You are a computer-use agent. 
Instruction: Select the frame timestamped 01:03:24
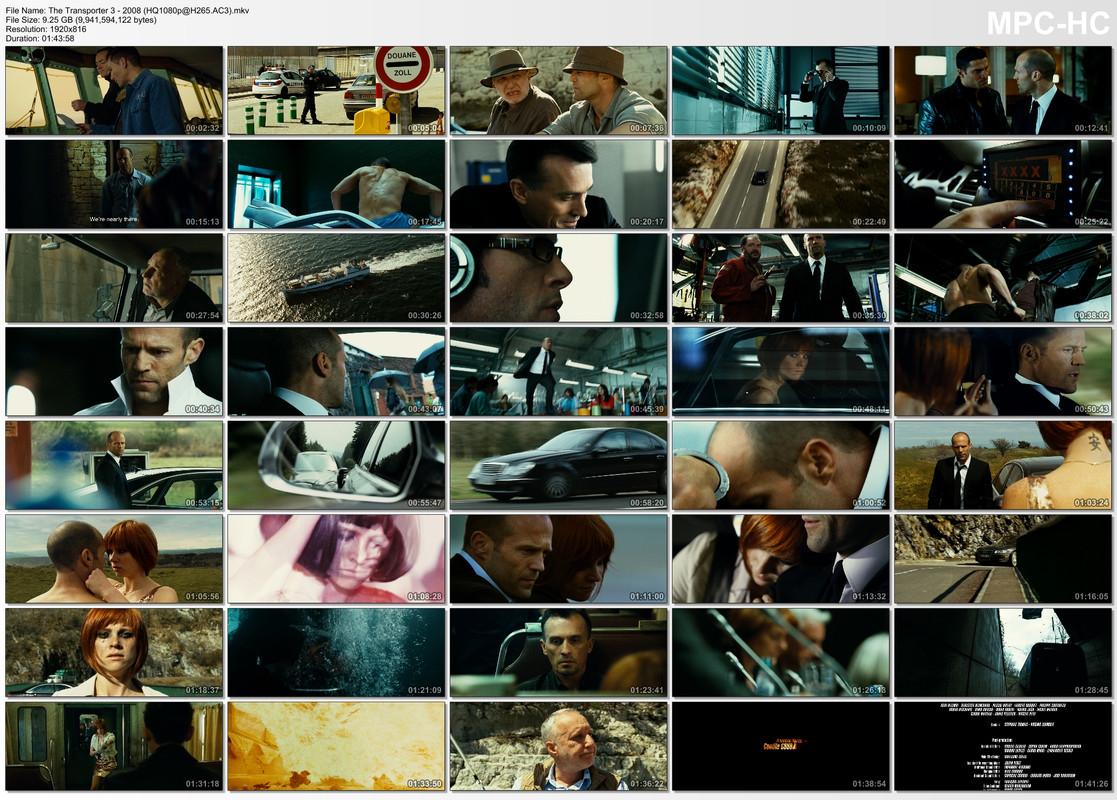click(1003, 465)
